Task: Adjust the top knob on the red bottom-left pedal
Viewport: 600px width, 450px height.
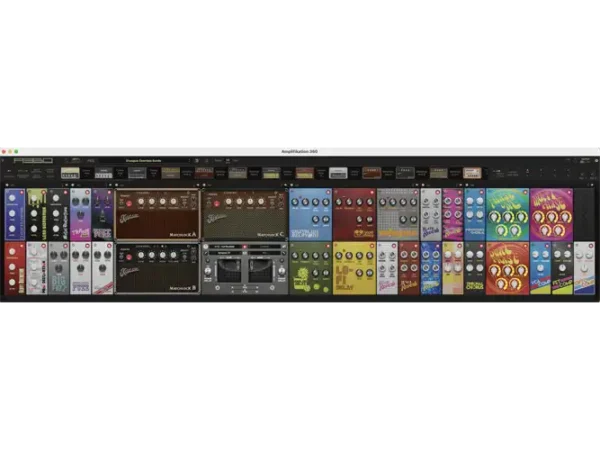Action: pos(12,252)
